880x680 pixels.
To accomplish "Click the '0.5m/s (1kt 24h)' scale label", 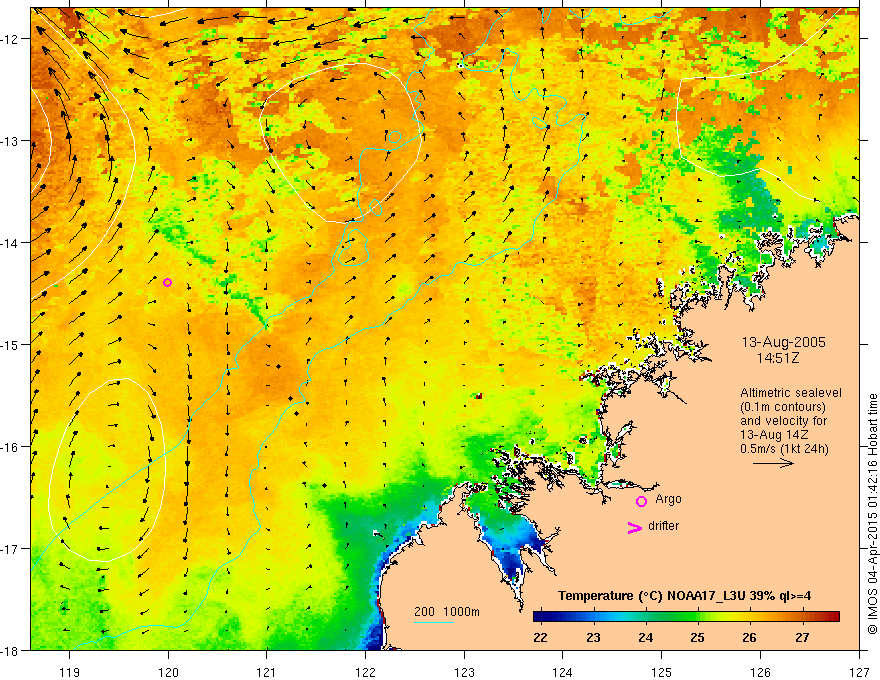I will 785,449.
